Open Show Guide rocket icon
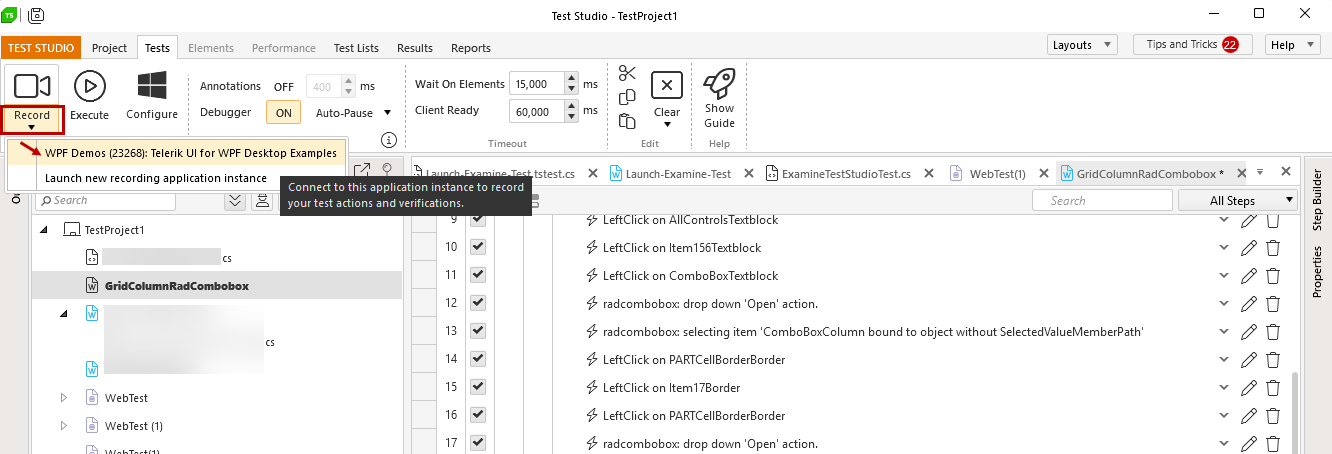This screenshot has width=1332, height=454. click(x=719, y=83)
